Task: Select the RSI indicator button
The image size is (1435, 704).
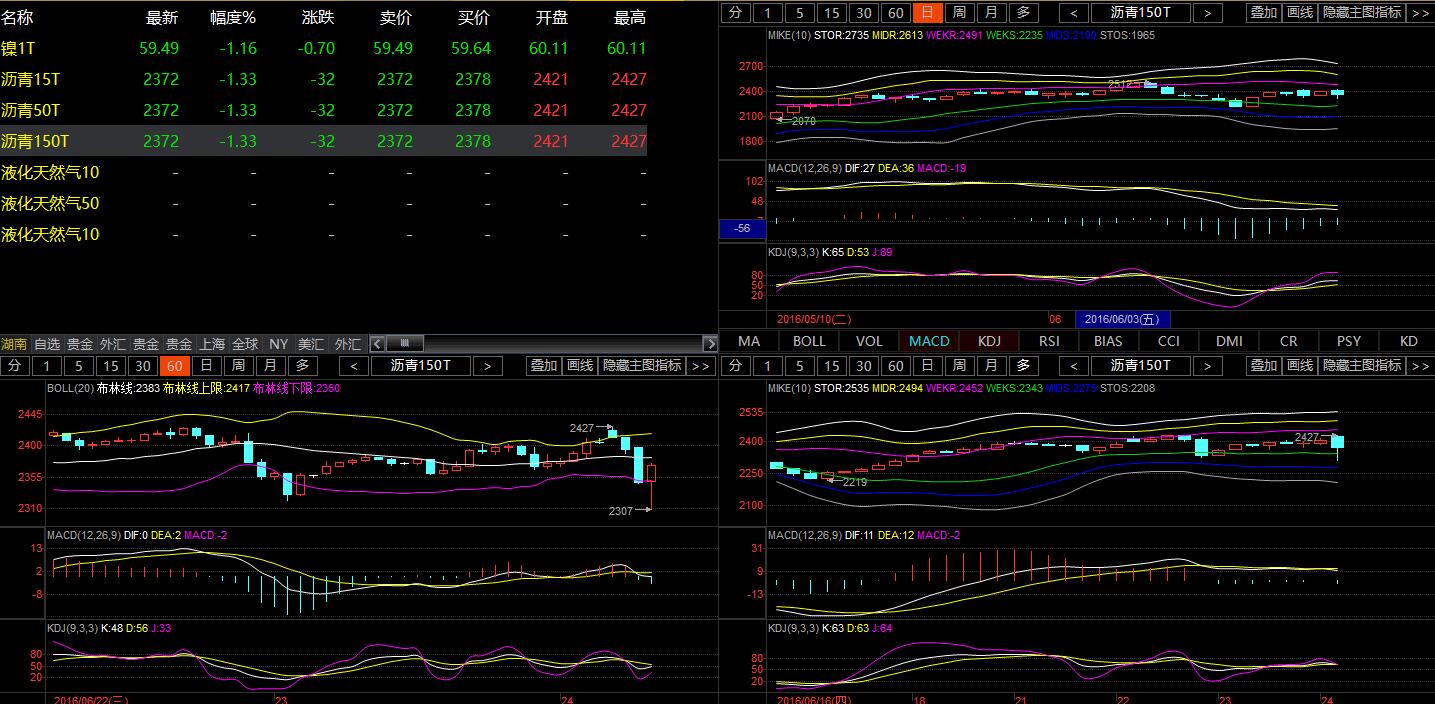Action: (1049, 341)
